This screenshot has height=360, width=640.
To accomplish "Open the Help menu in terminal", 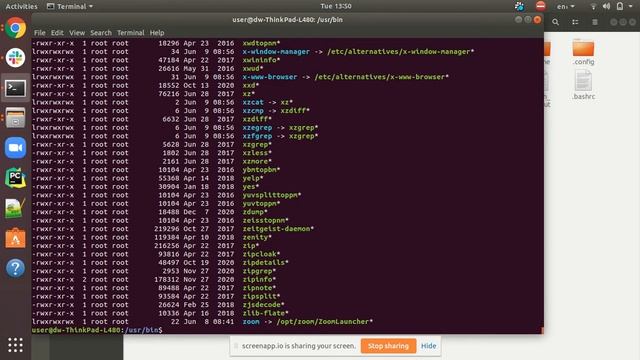I will point(157,33).
